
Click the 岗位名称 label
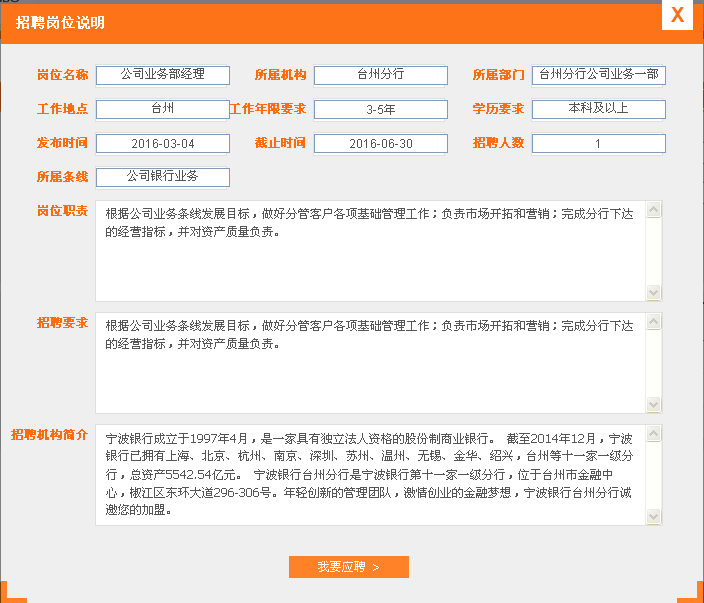pyautogui.click(x=62, y=75)
